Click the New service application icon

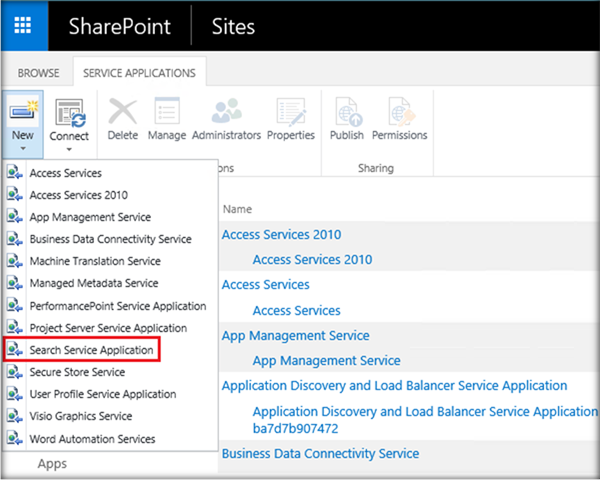click(x=22, y=113)
